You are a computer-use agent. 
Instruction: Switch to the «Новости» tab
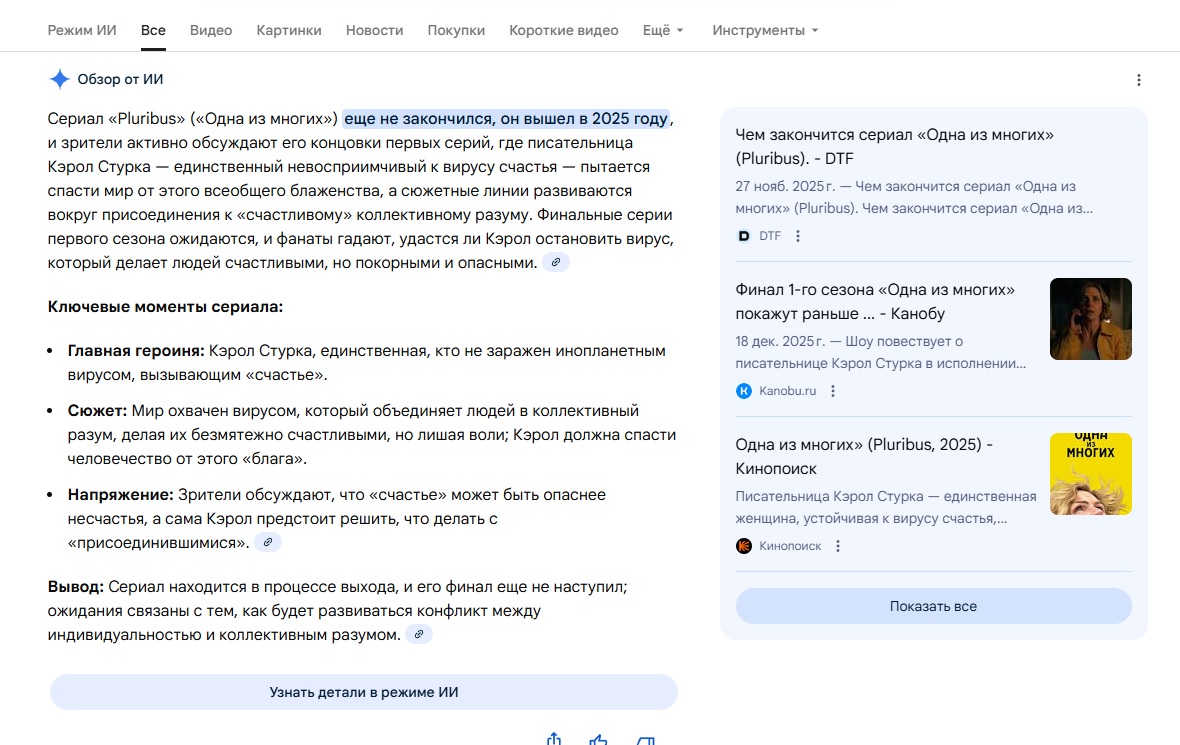tap(375, 30)
